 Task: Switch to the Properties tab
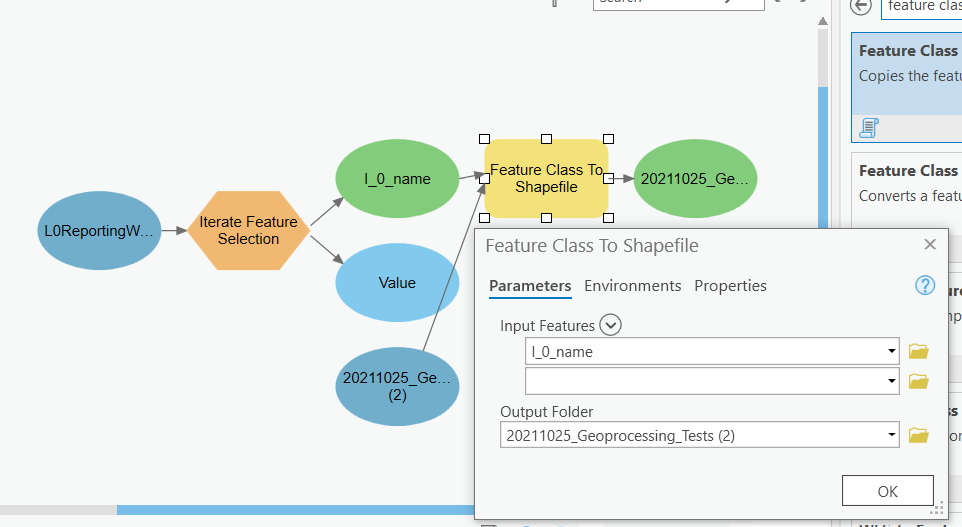(730, 286)
